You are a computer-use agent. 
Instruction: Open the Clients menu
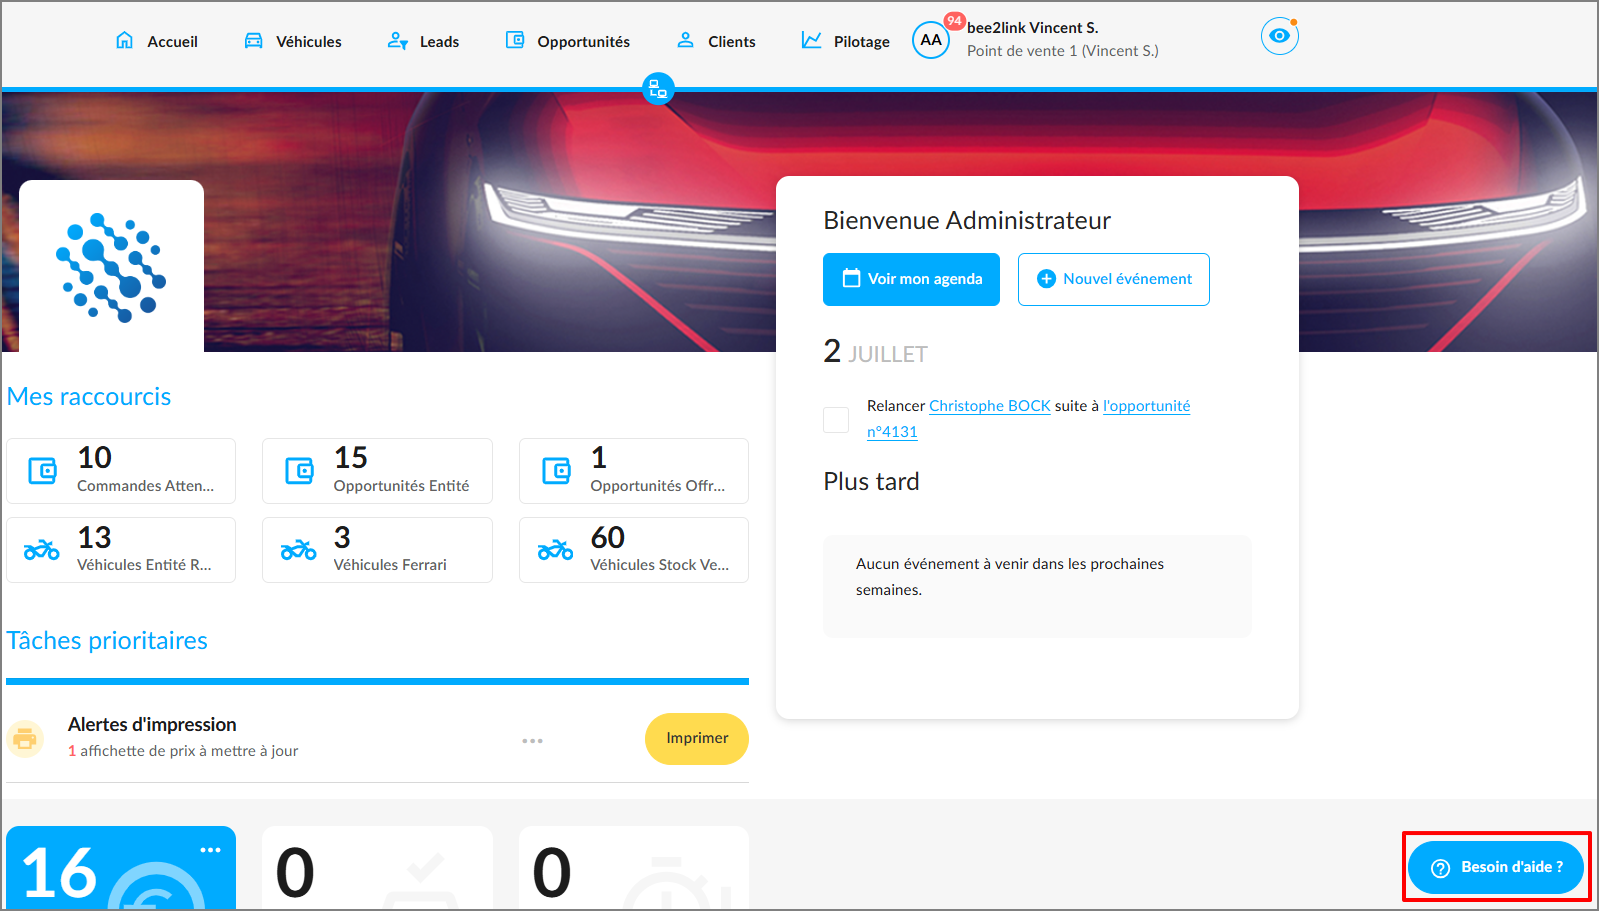tap(716, 41)
